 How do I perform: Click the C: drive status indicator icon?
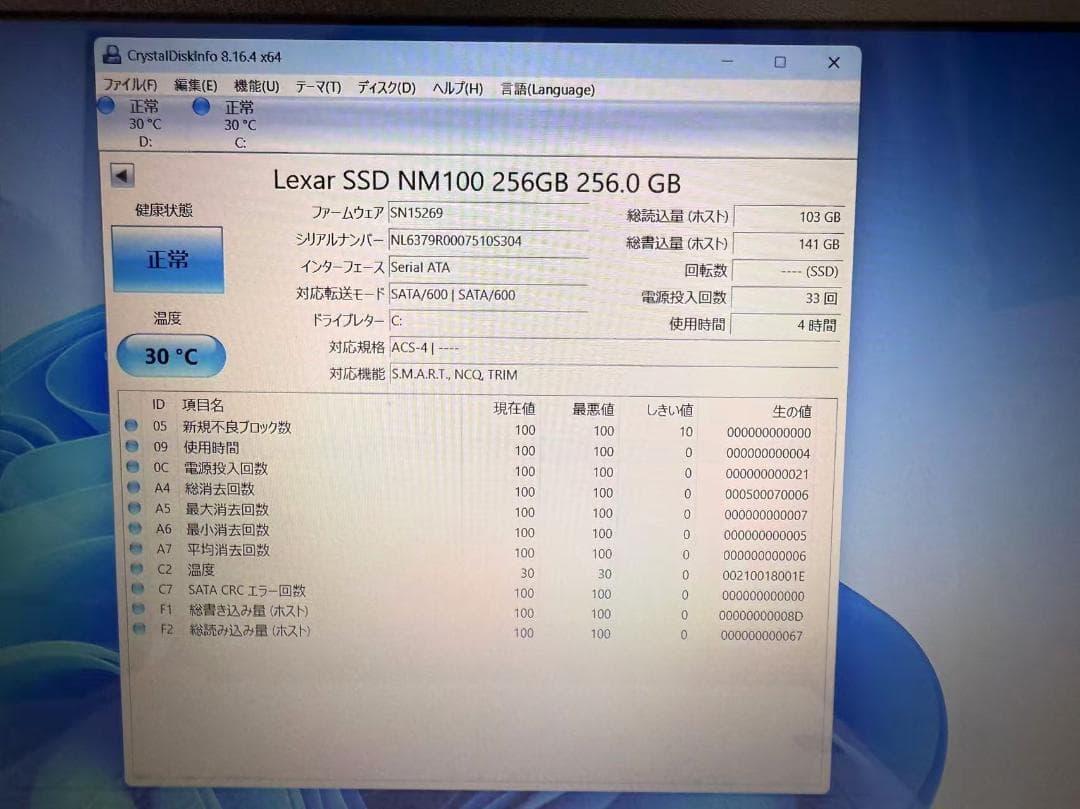pos(200,105)
